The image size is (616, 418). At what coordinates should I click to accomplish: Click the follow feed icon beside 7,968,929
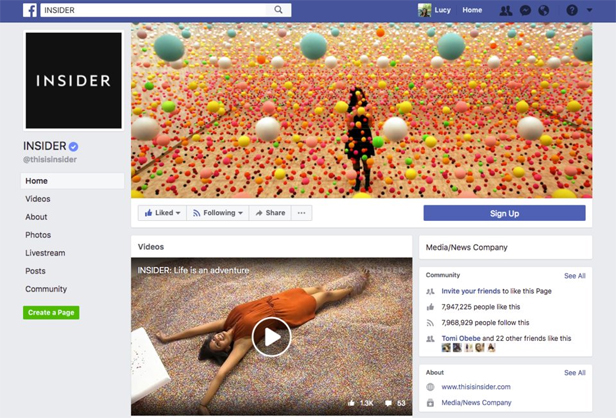pyautogui.click(x=431, y=323)
